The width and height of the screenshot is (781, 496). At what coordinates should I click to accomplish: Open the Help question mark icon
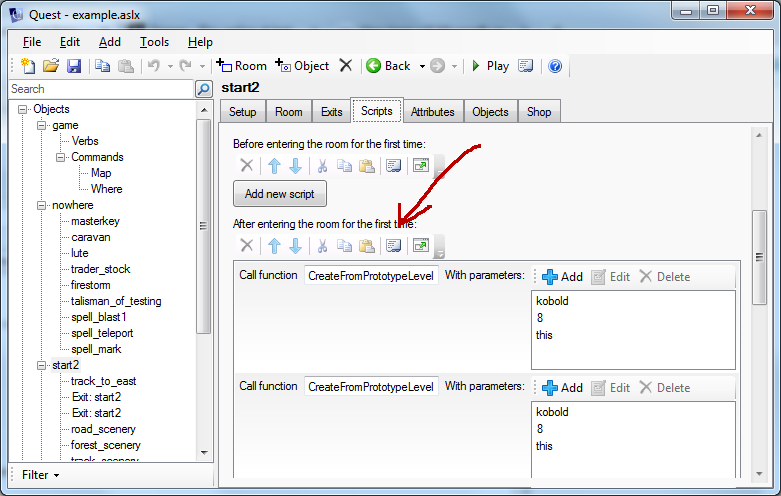[555, 66]
